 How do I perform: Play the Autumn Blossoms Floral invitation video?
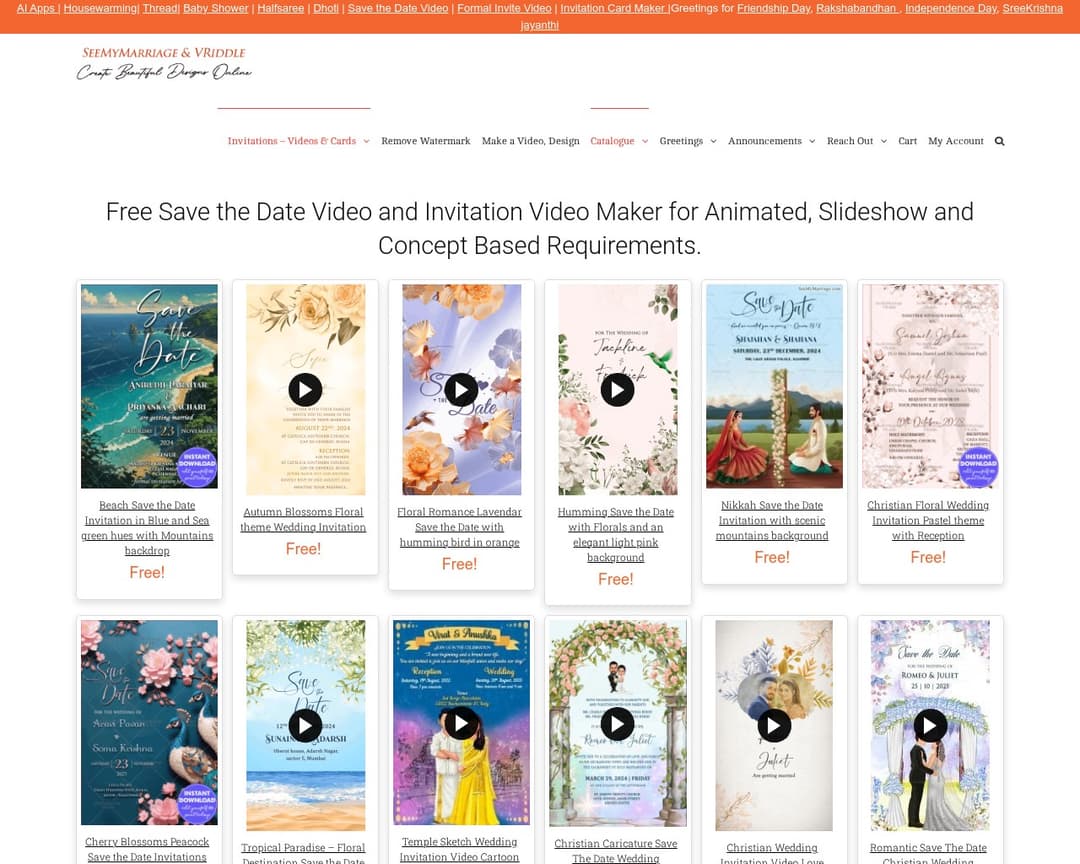click(305, 389)
